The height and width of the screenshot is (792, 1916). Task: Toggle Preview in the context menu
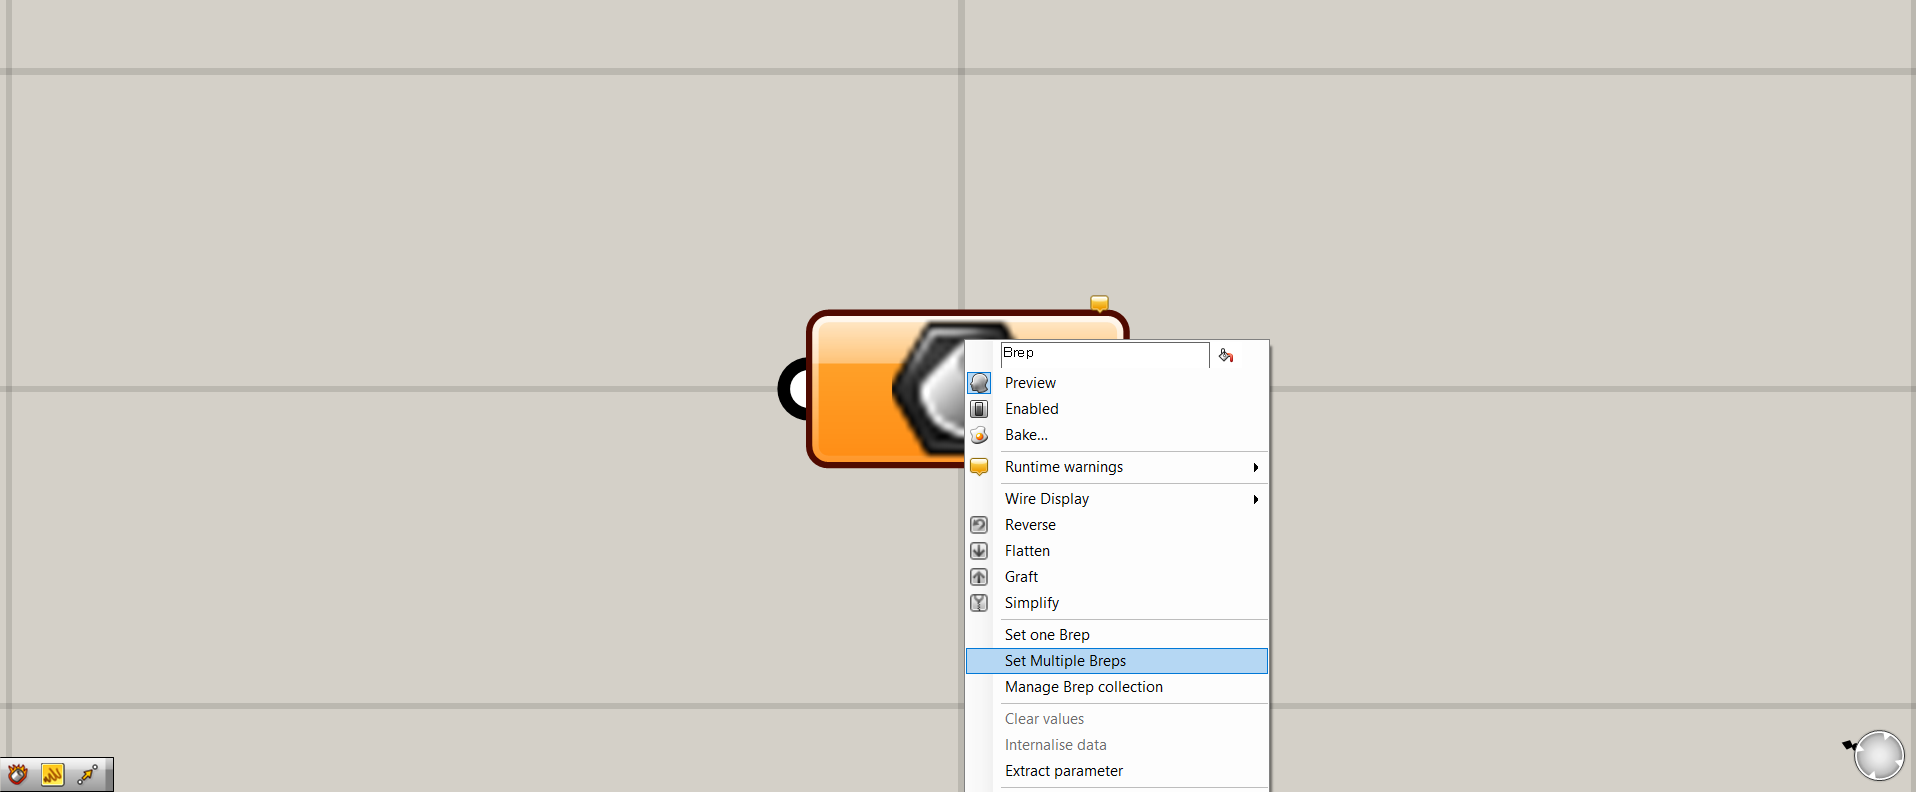1116,383
